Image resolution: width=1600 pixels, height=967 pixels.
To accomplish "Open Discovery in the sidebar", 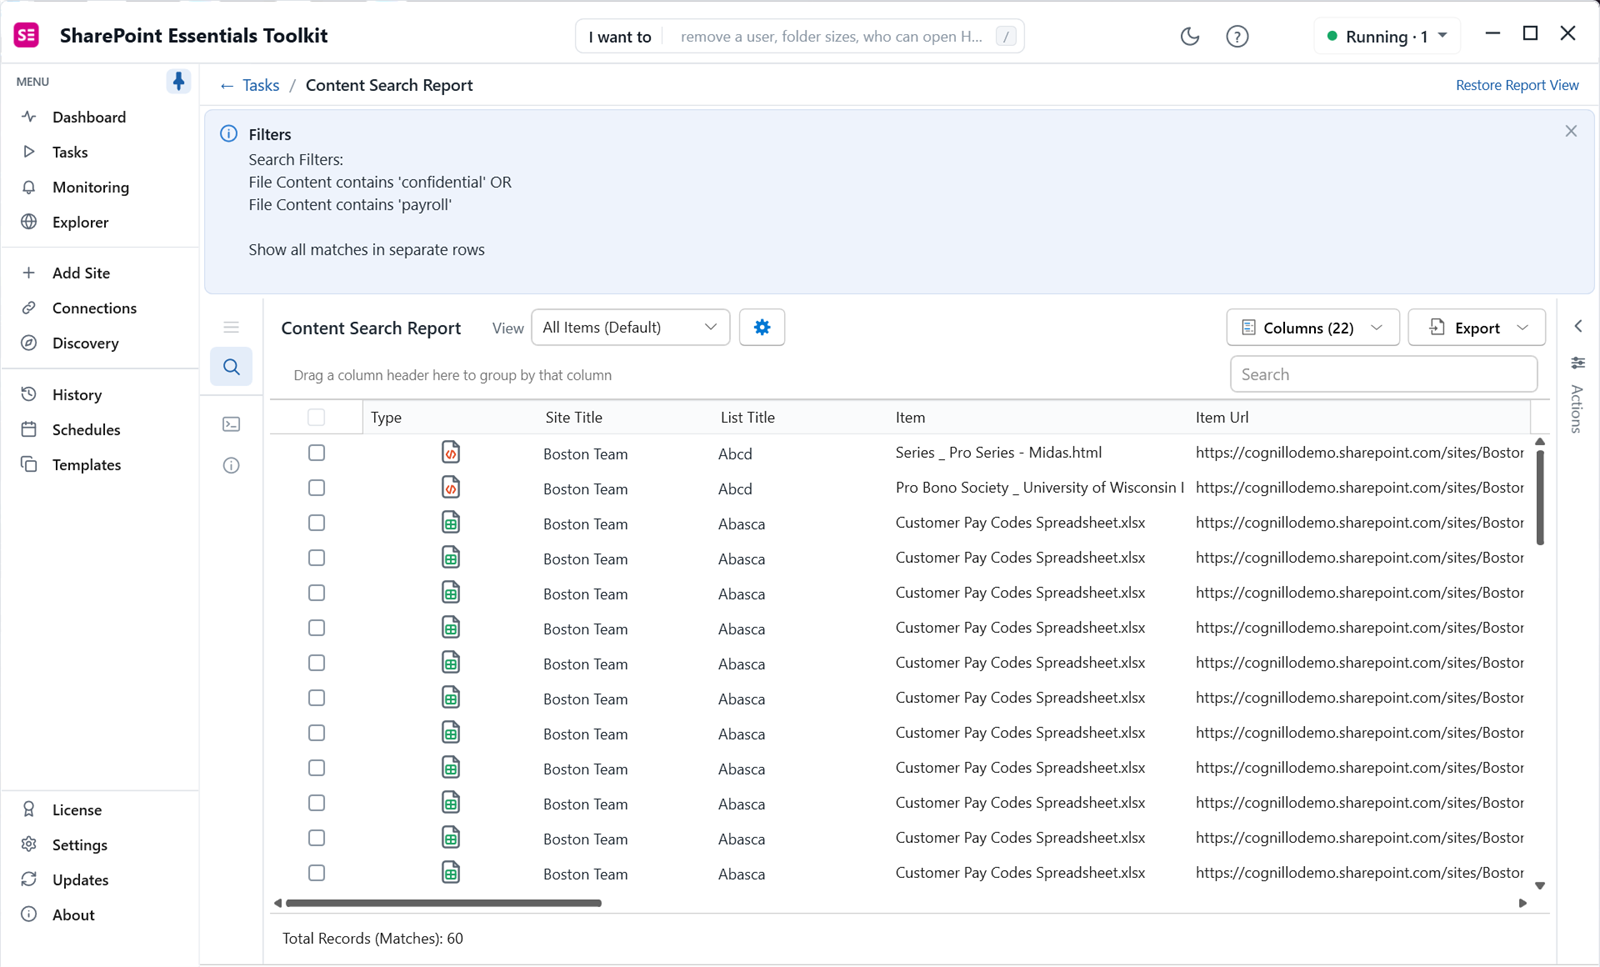I will pyautogui.click(x=85, y=343).
